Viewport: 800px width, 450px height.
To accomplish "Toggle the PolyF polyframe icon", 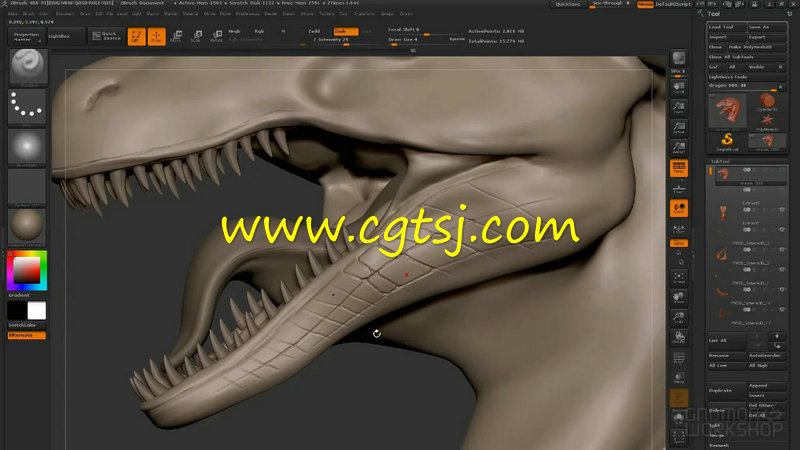I will (679, 358).
